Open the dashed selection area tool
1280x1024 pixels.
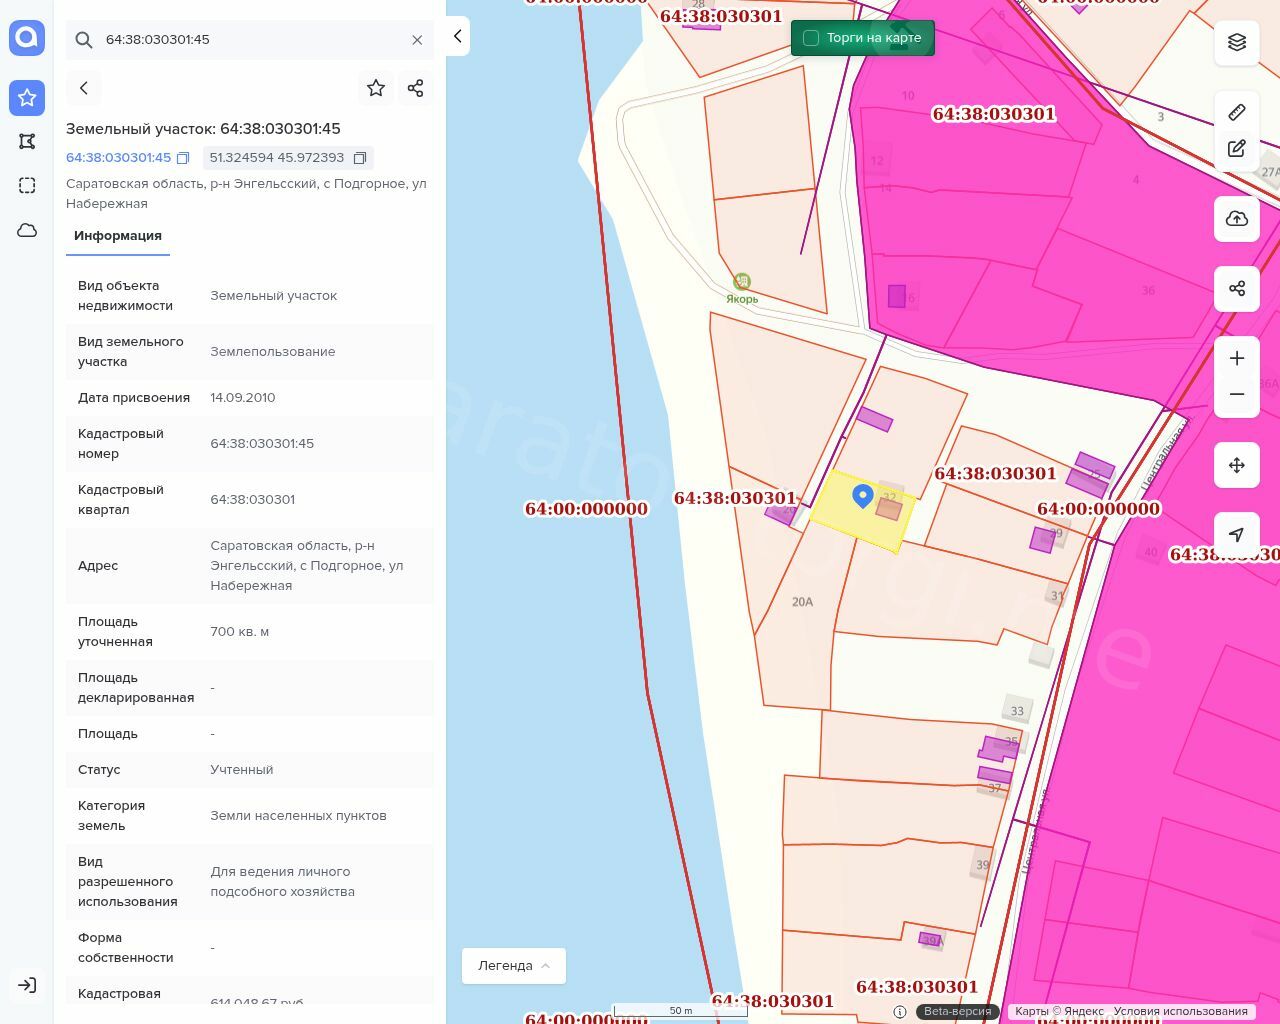coord(27,186)
